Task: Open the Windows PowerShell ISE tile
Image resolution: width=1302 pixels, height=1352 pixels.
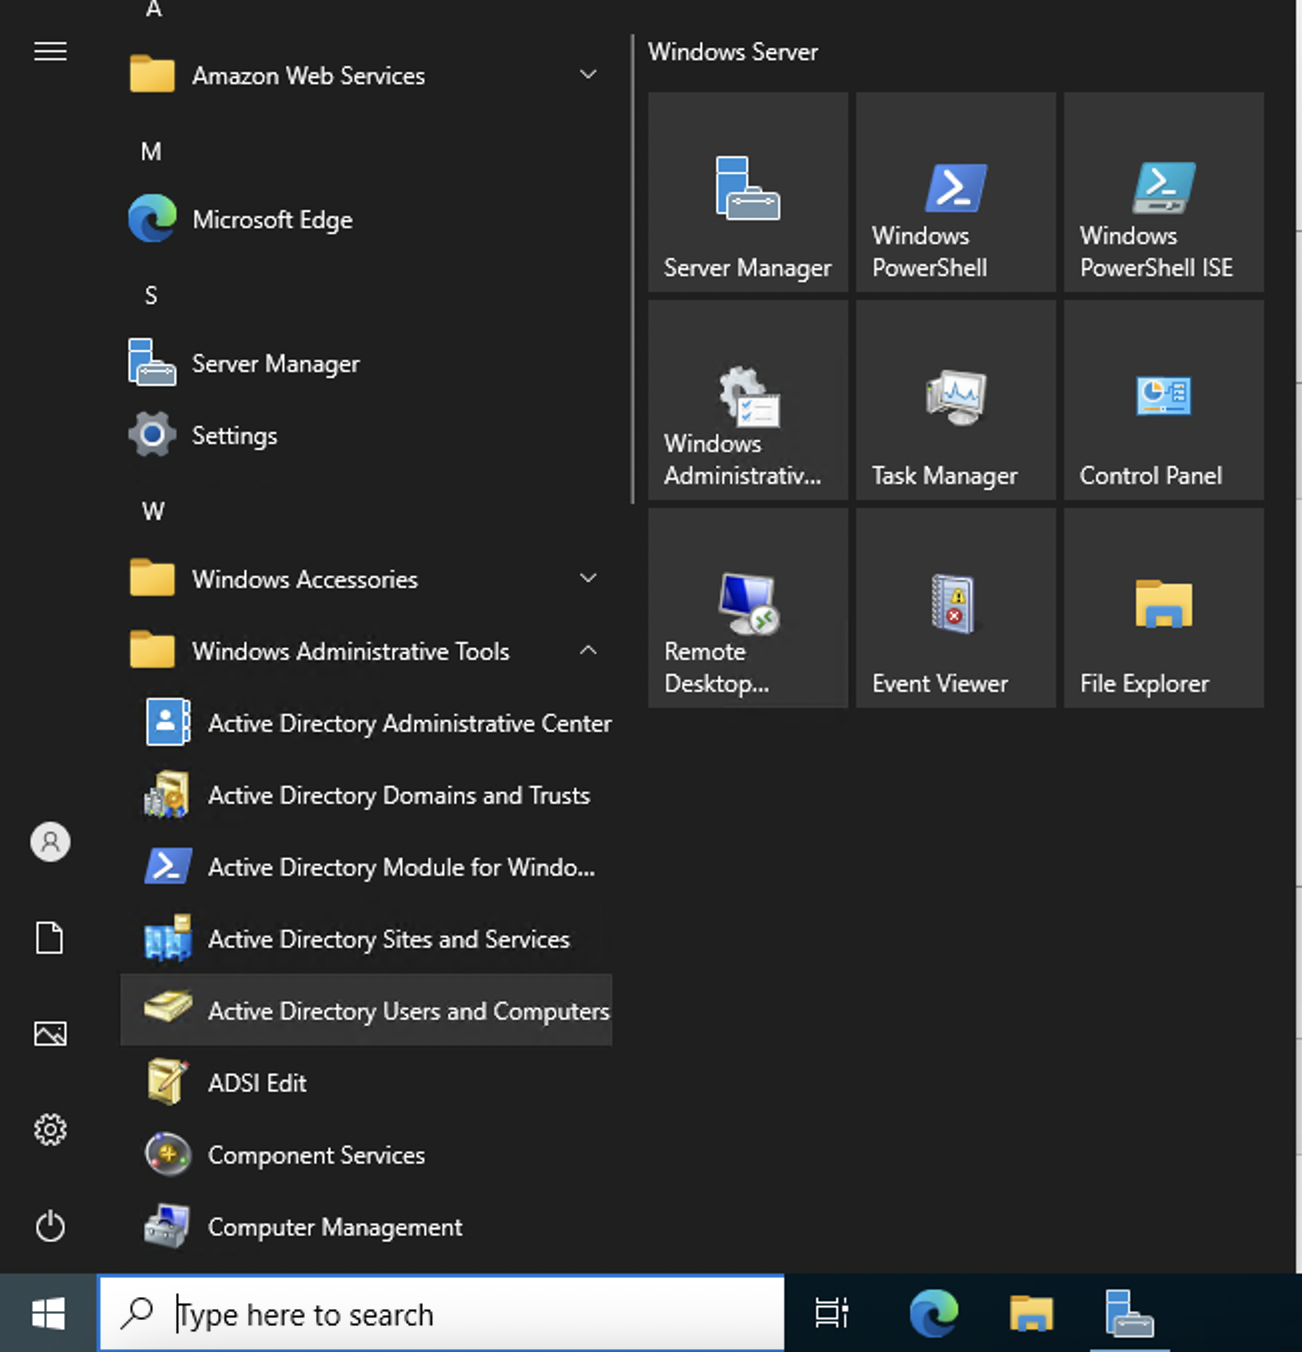Action: [x=1164, y=192]
